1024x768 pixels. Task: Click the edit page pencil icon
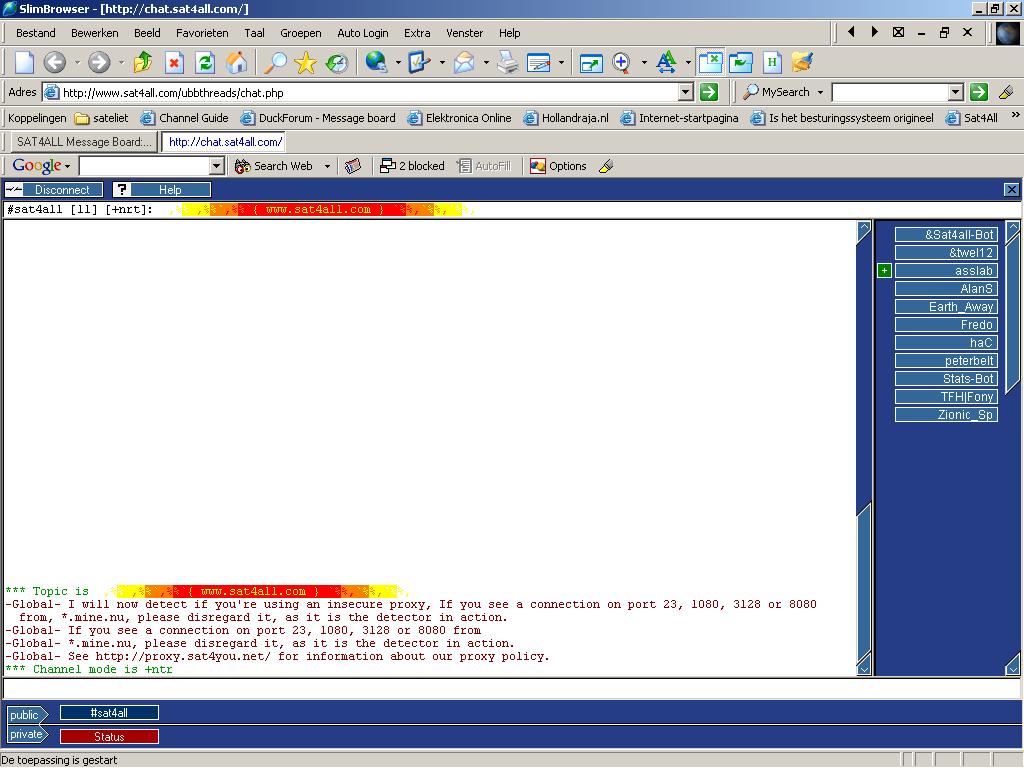(x=539, y=63)
